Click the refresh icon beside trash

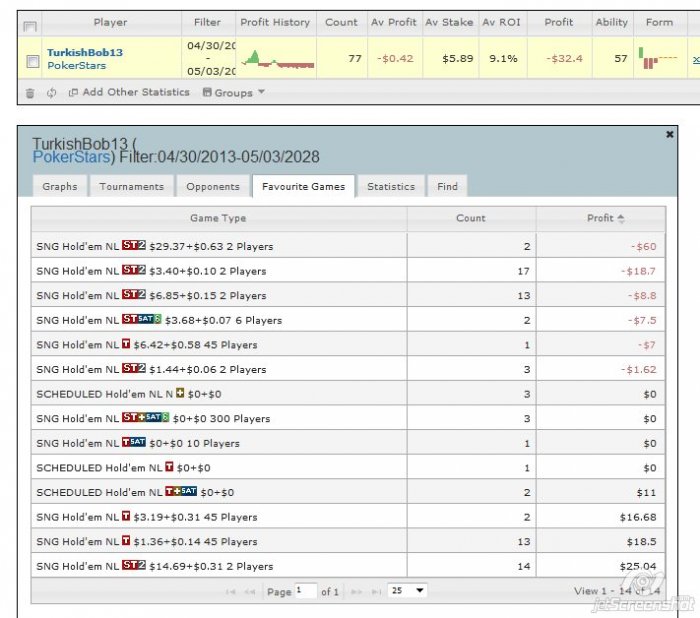(51, 93)
